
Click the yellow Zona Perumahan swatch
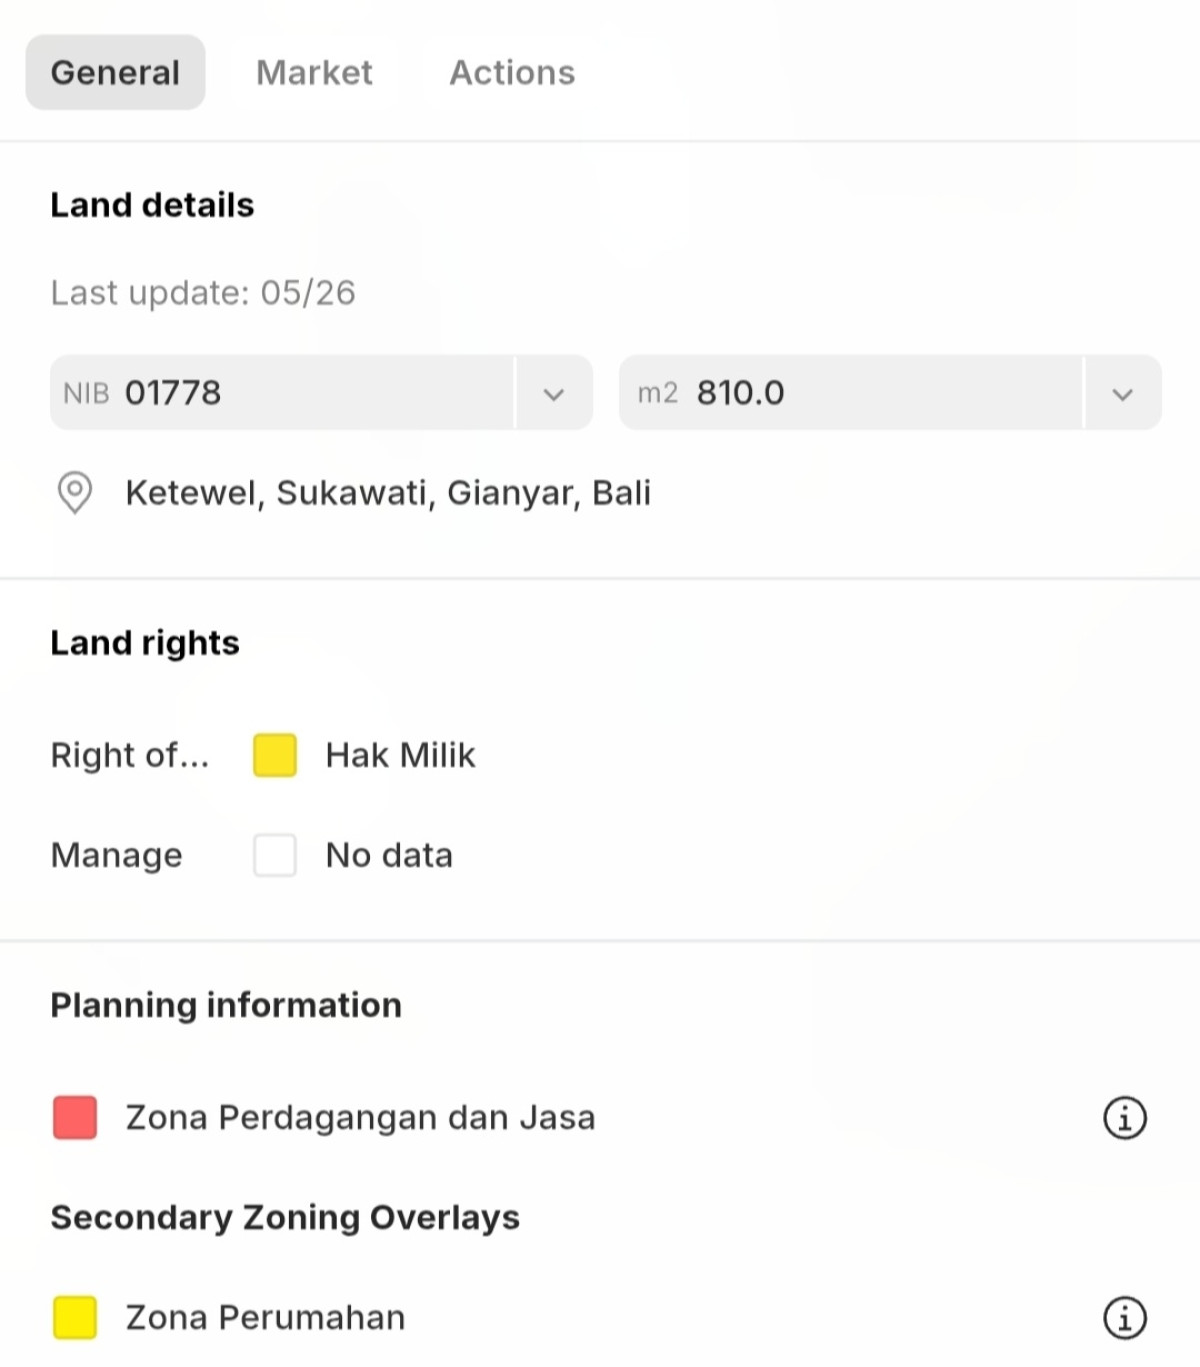[x=75, y=1318]
